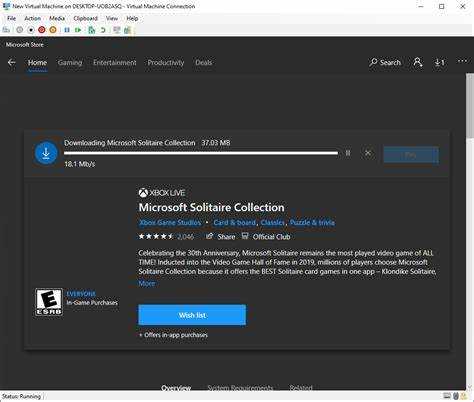Viewport: 474px width, 402px height.
Task: Click the status bar lock icon
Action: pos(464,396)
